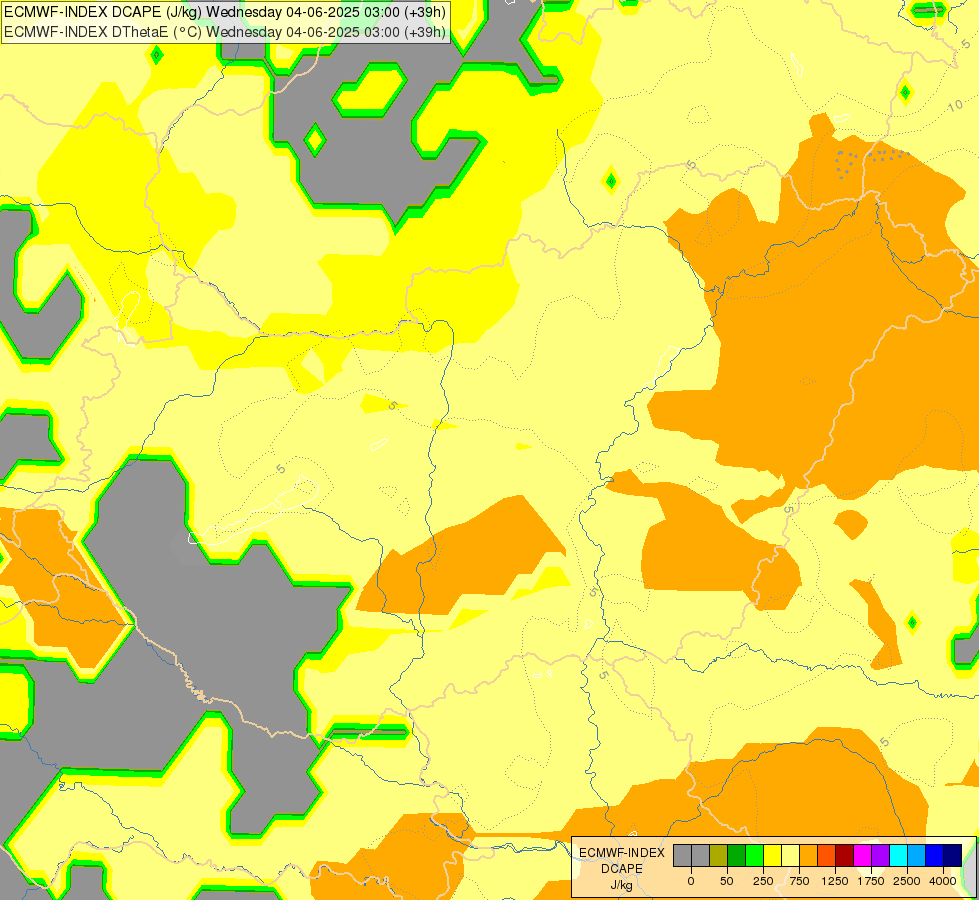Click the DThetaE (°C) header line
The image size is (979, 900).
(225, 32)
